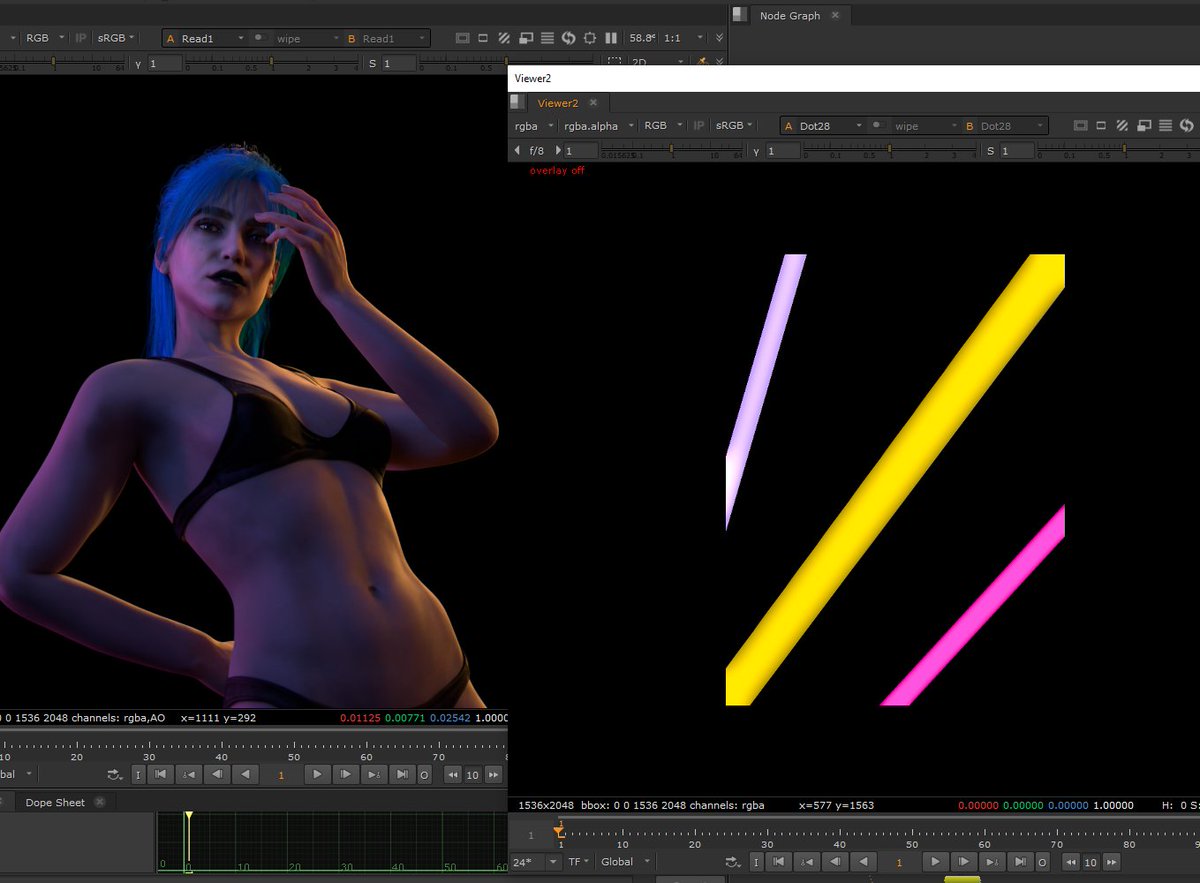Skip forward by increment in left timeline
This screenshot has width=1200, height=883.
click(x=493, y=774)
